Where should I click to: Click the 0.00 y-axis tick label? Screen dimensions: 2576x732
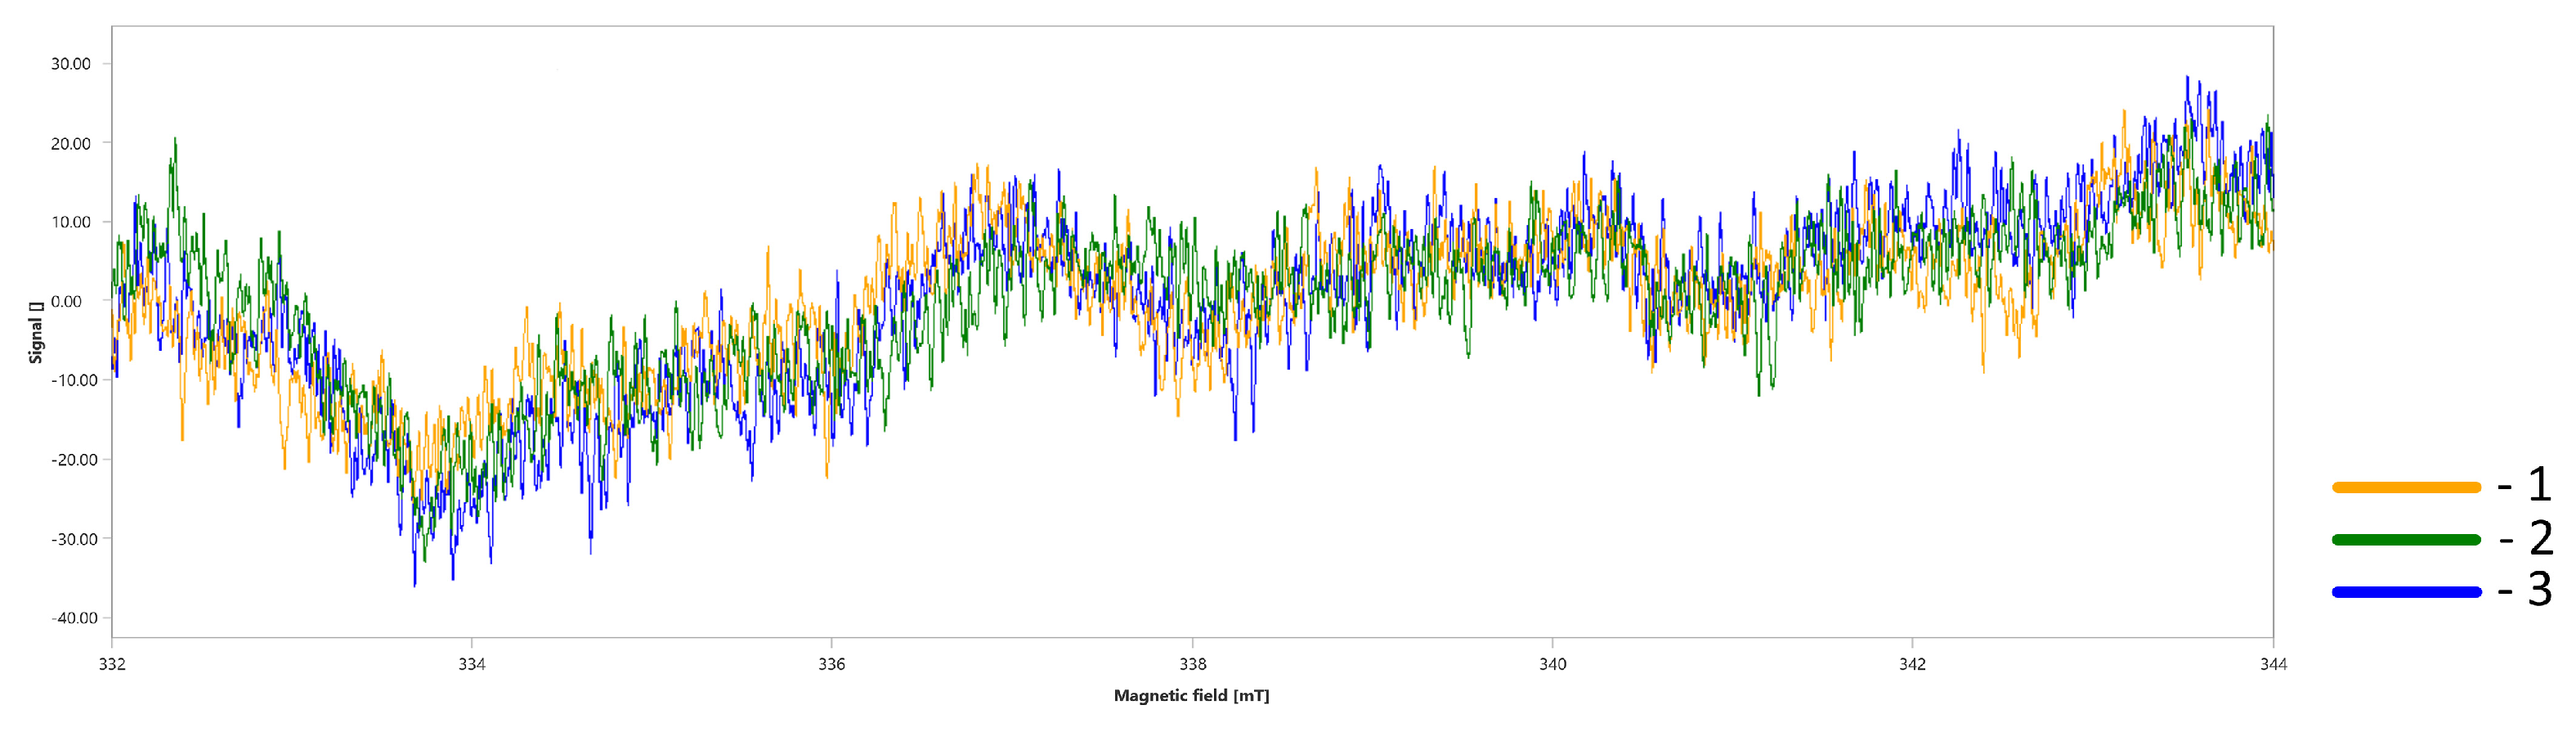[67, 301]
